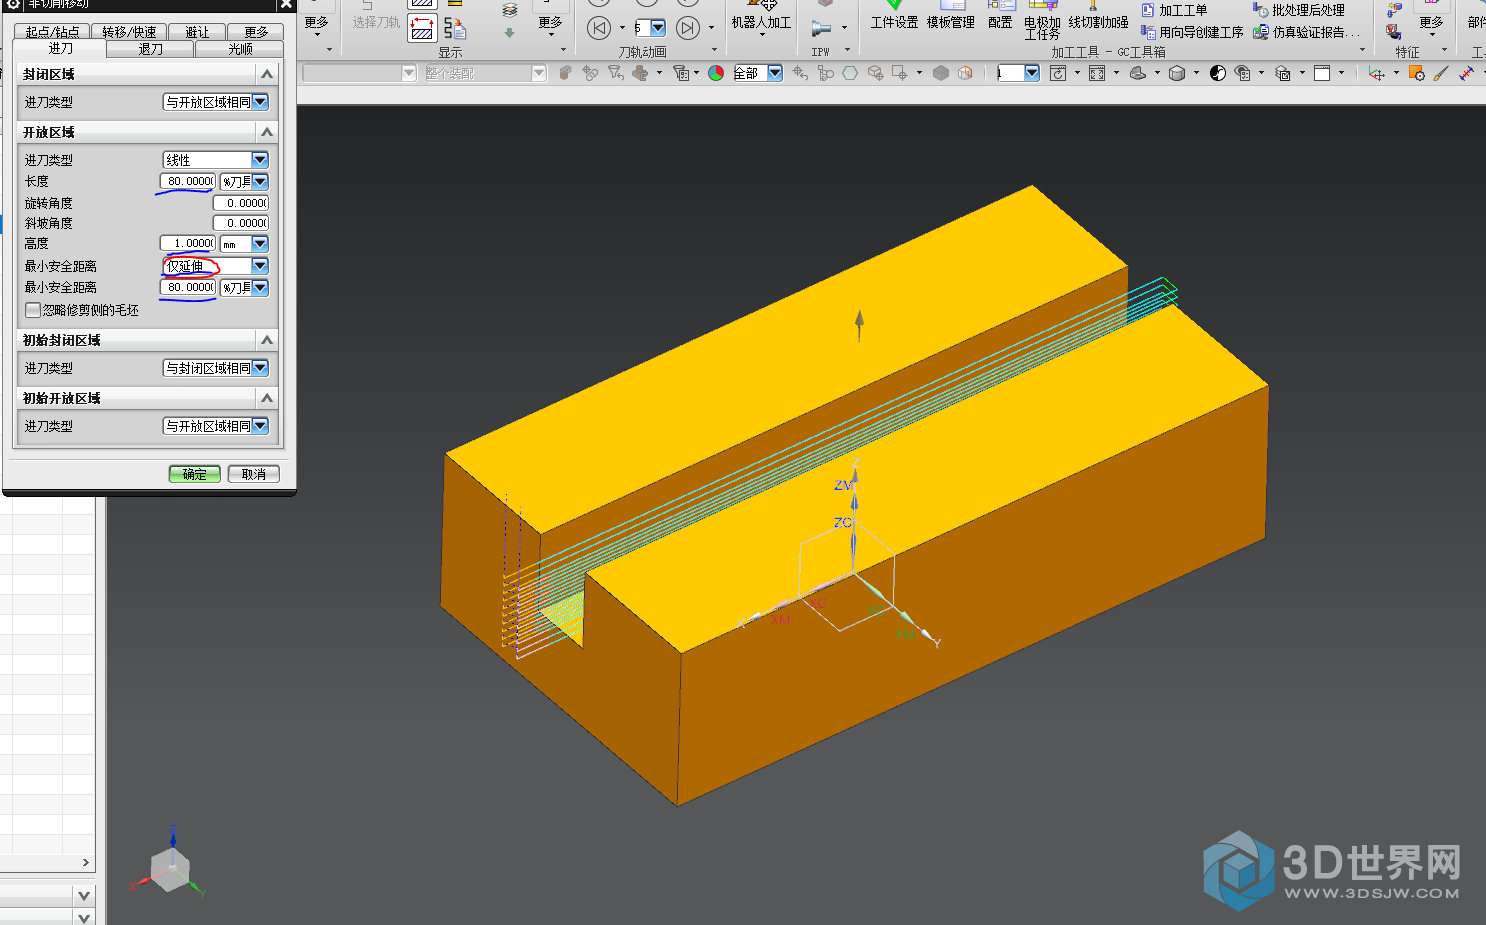1486x925 pixels.
Task: Click the 高度 value field
Action: [188, 243]
